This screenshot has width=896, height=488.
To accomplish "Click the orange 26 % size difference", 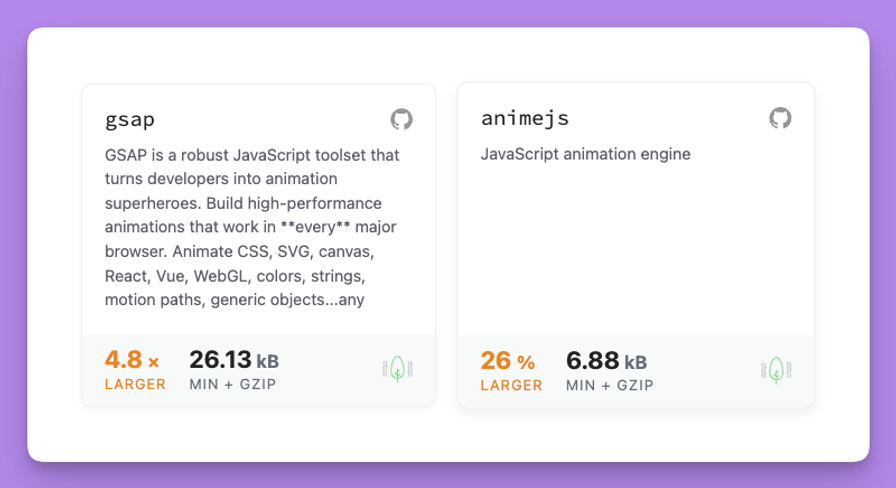I will tap(497, 360).
